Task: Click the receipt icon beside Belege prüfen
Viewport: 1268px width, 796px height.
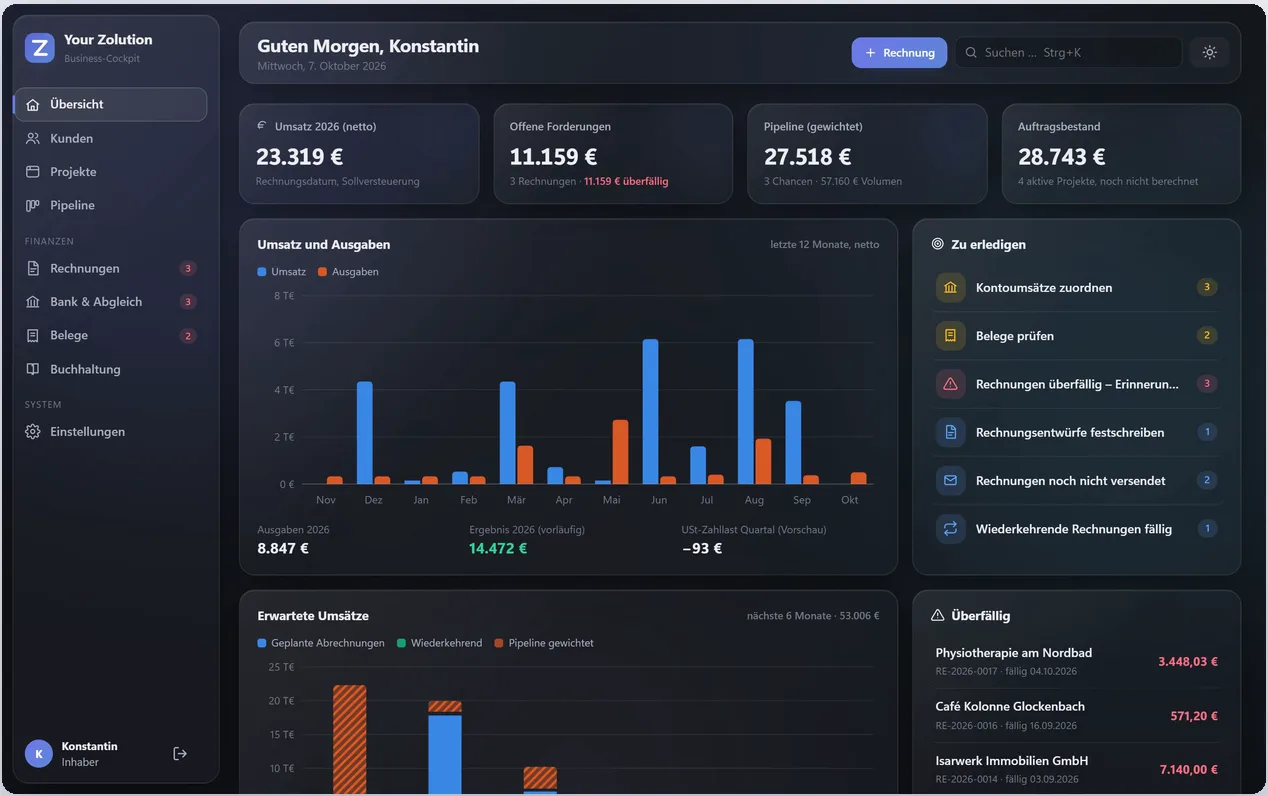Action: [x=950, y=336]
